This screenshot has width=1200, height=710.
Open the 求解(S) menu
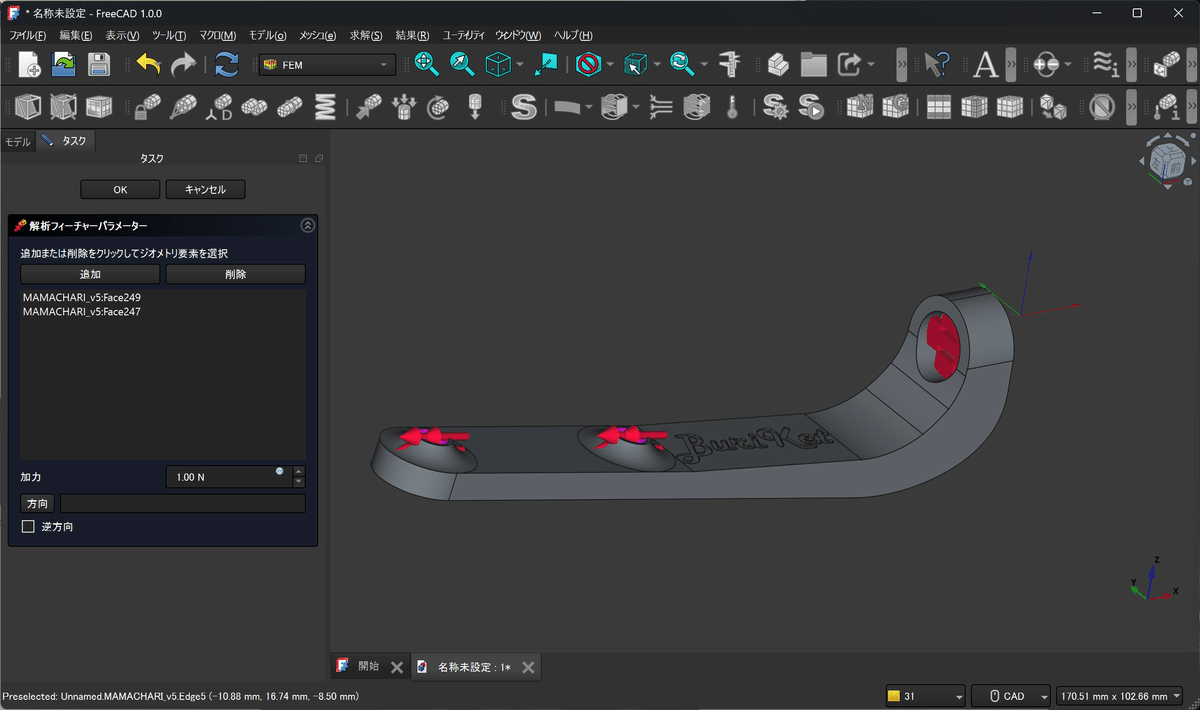click(x=366, y=36)
